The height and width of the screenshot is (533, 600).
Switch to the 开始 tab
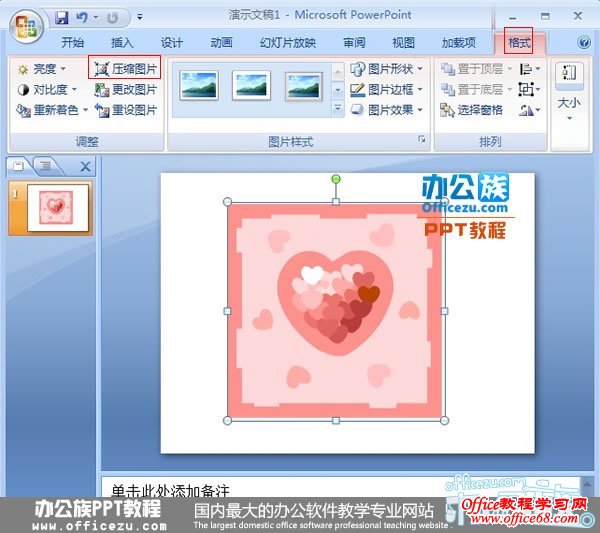click(72, 42)
